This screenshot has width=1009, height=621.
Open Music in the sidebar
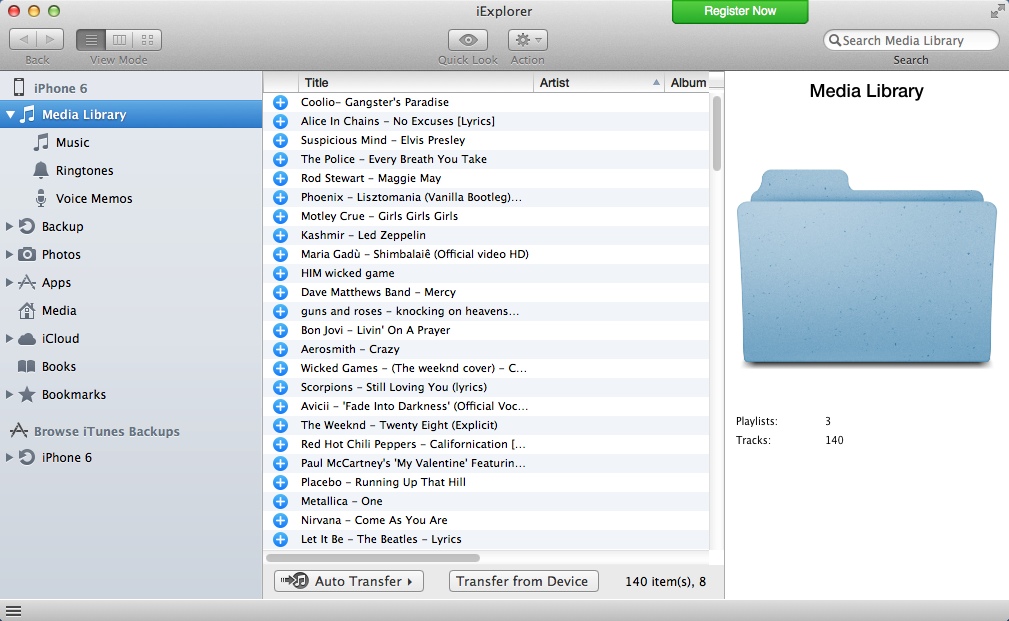pos(72,143)
